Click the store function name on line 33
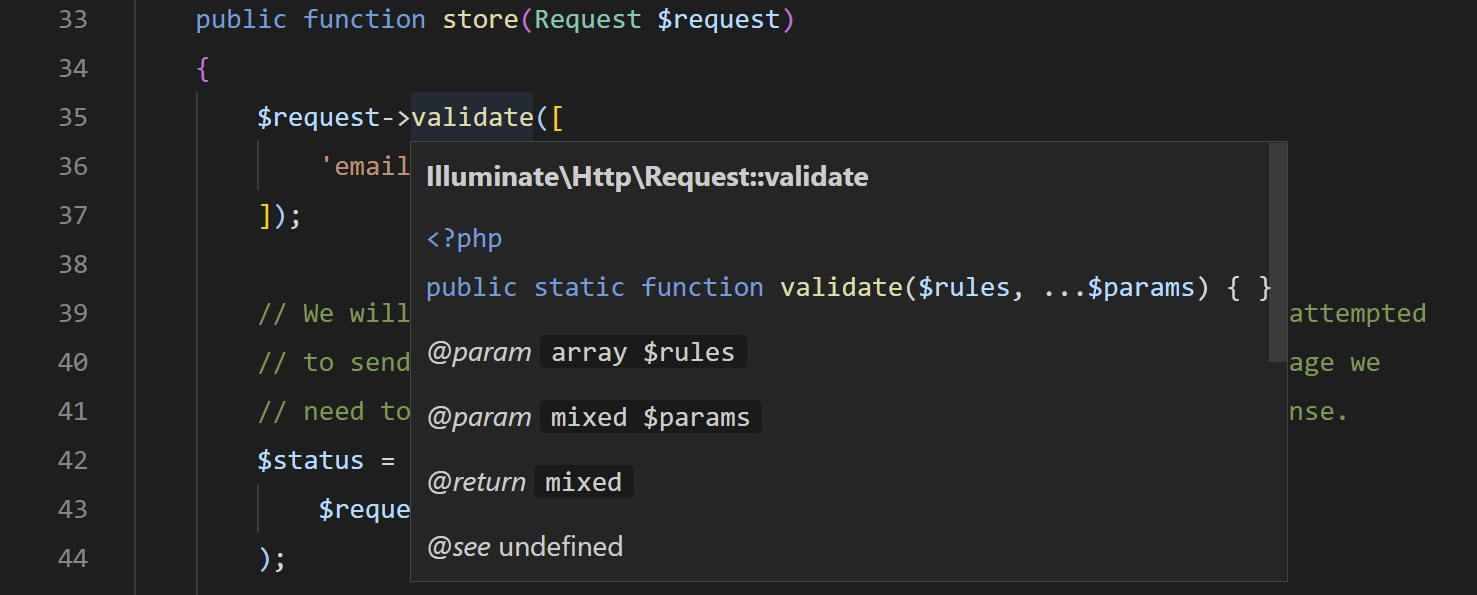This screenshot has height=595, width=1477. click(480, 18)
